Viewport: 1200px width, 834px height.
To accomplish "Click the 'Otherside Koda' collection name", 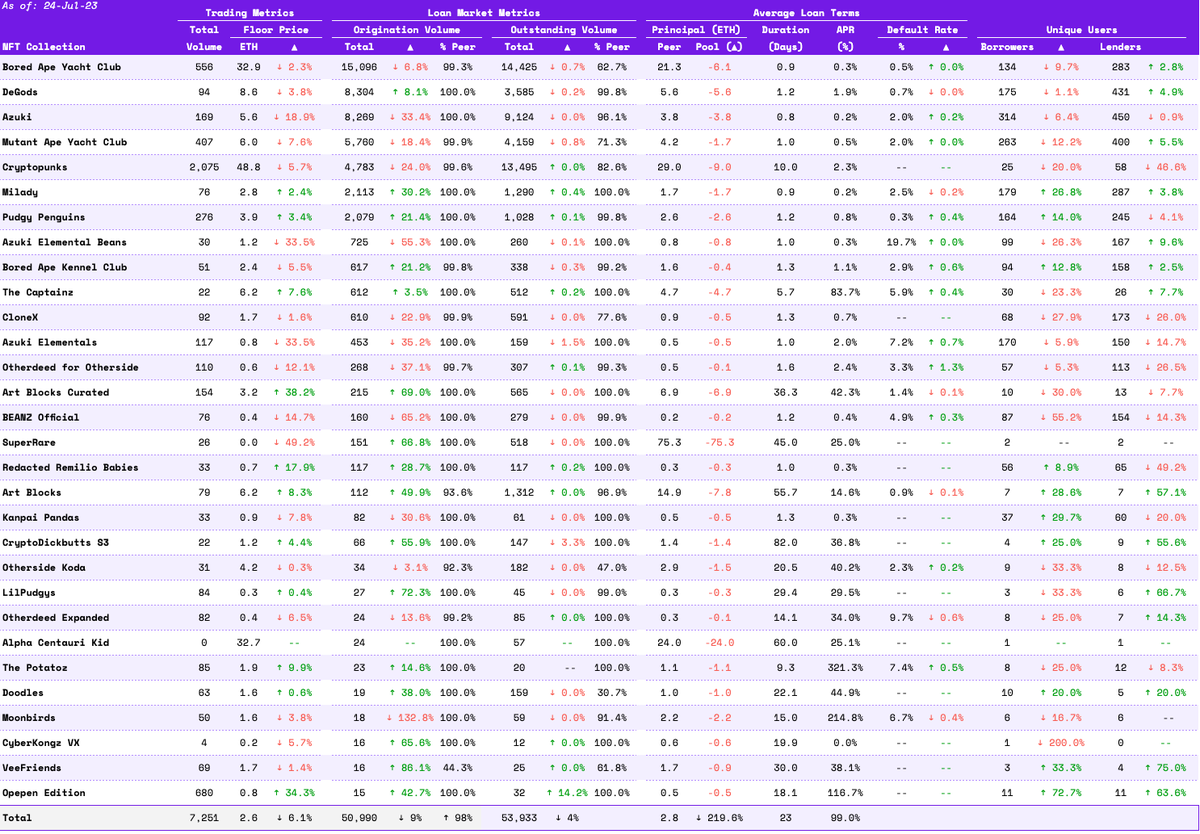I will pos(44,567).
